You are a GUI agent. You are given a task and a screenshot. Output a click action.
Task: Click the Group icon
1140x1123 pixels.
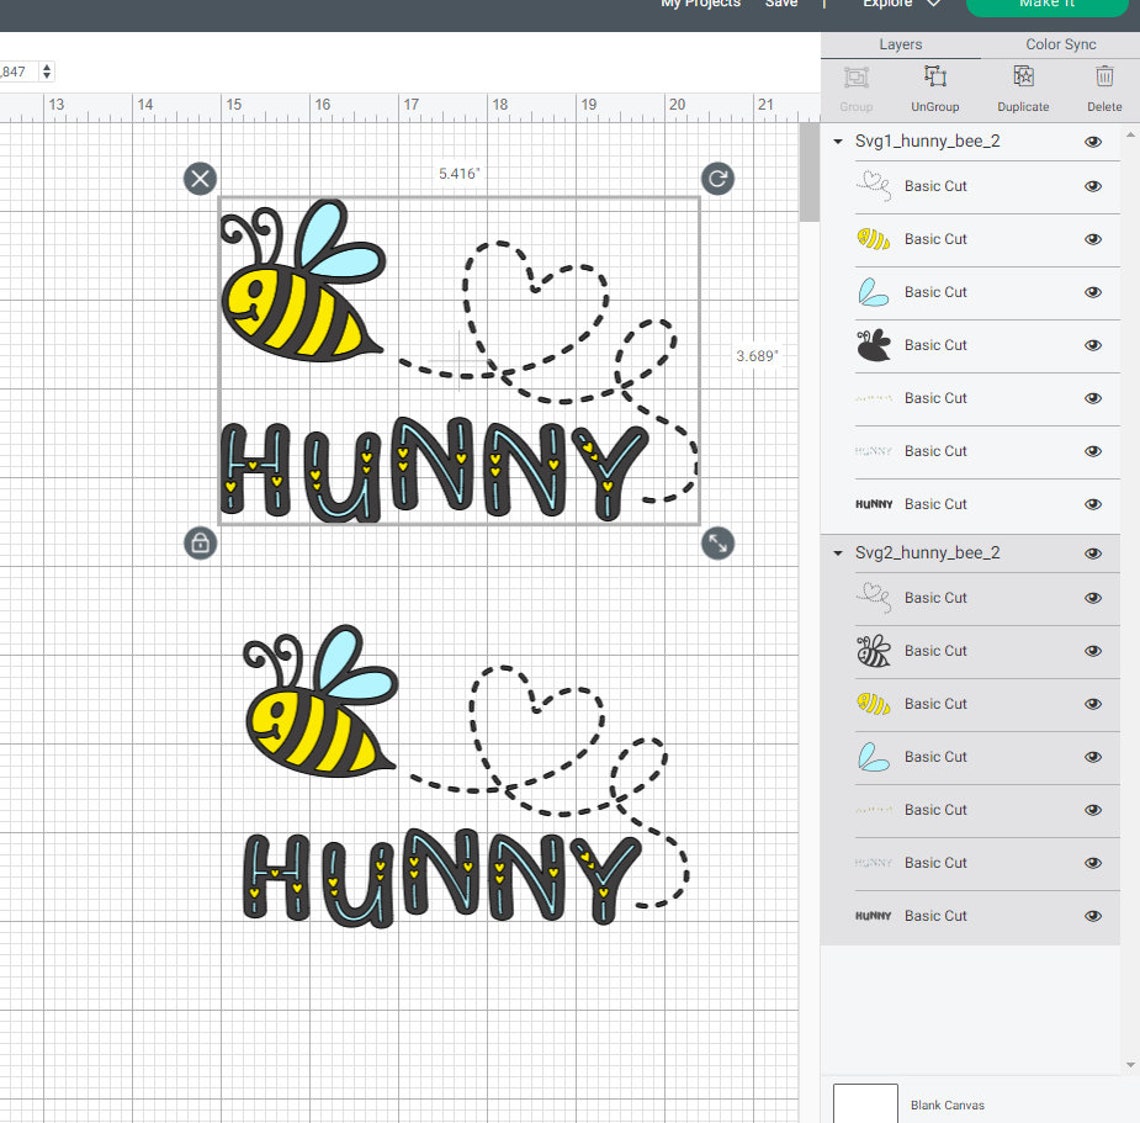click(x=855, y=88)
